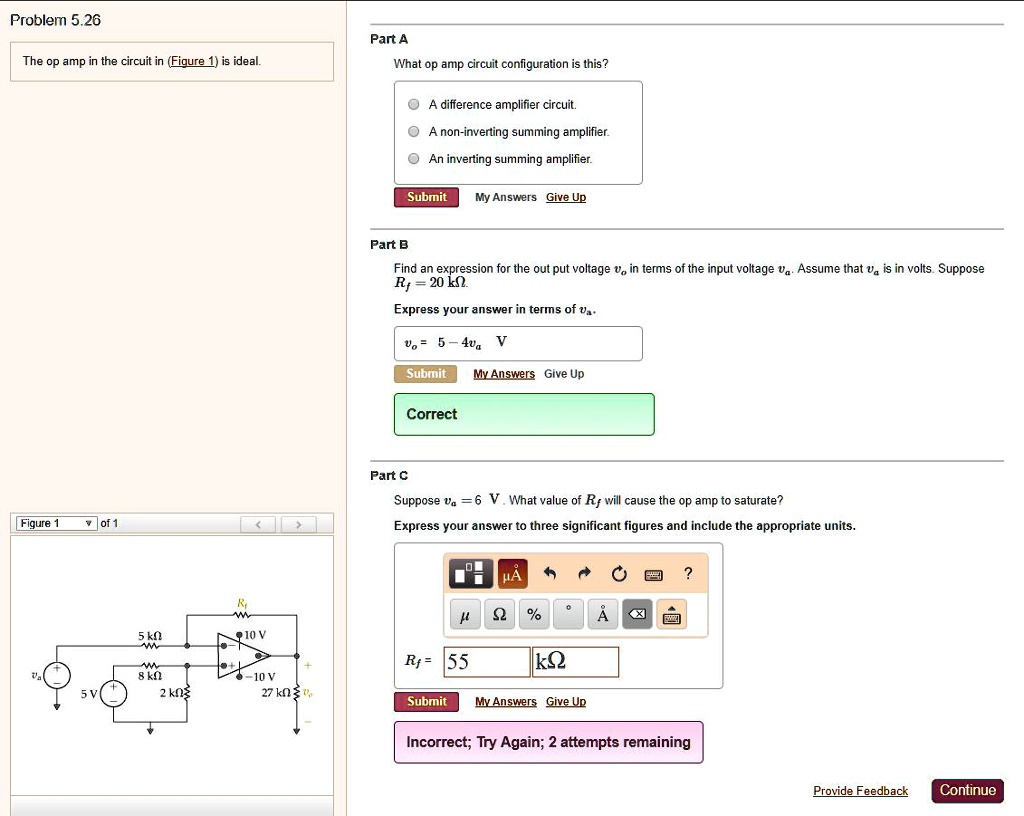Click the help question mark icon
The height and width of the screenshot is (816, 1024).
688,573
